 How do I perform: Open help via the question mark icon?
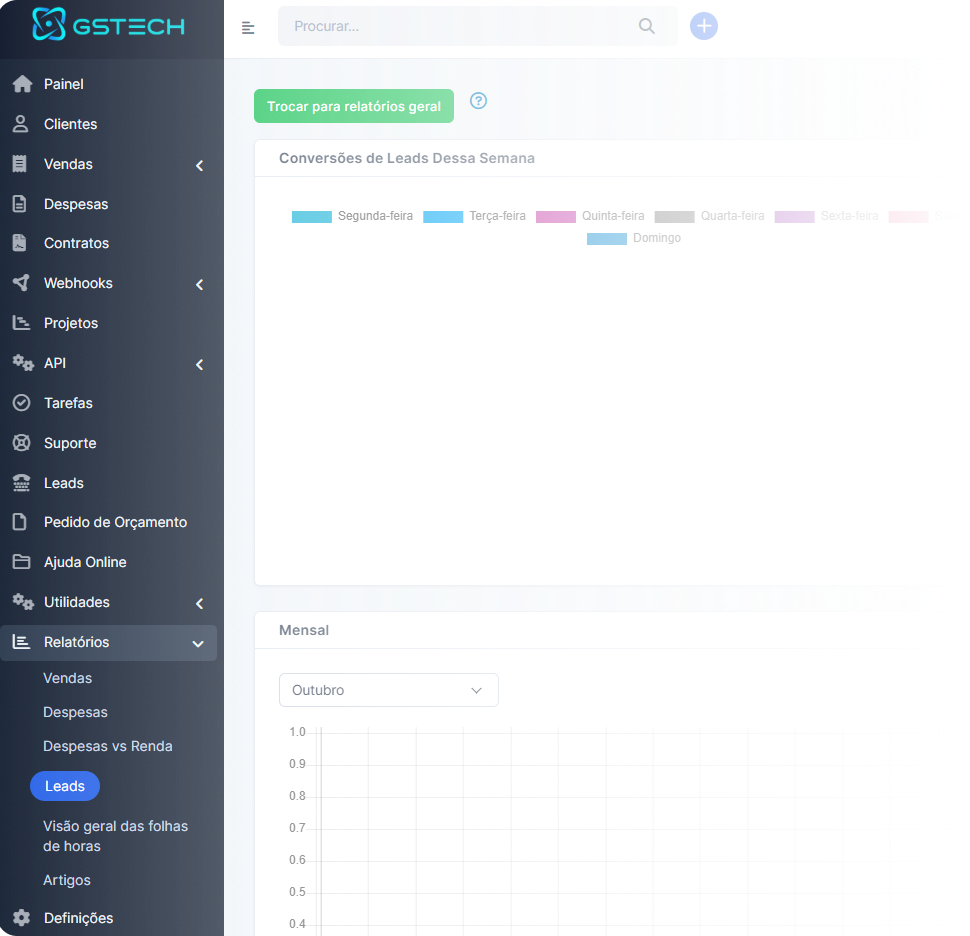pos(478,101)
